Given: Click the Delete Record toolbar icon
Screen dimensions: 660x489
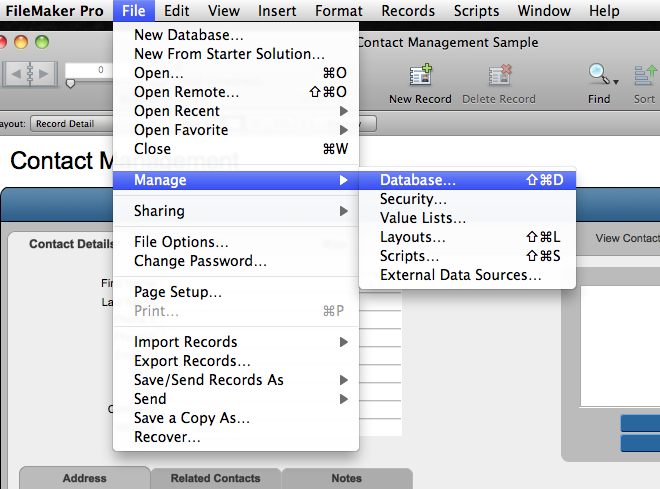Looking at the screenshot, I should 500,75.
